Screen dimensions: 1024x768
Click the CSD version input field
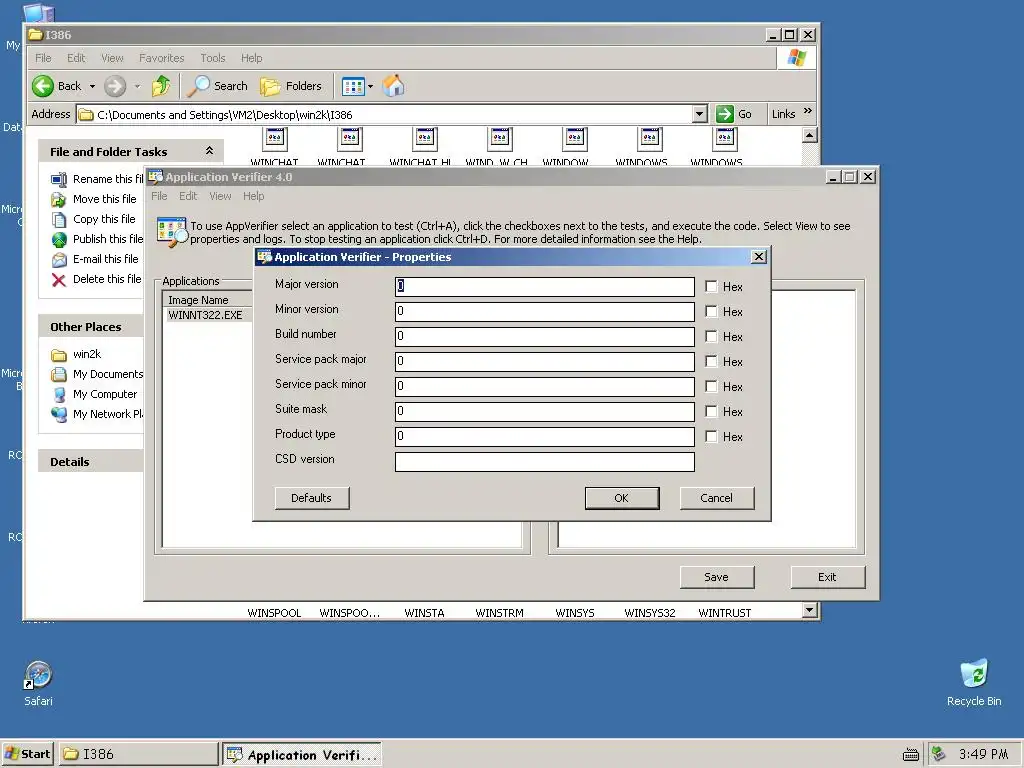coord(545,461)
